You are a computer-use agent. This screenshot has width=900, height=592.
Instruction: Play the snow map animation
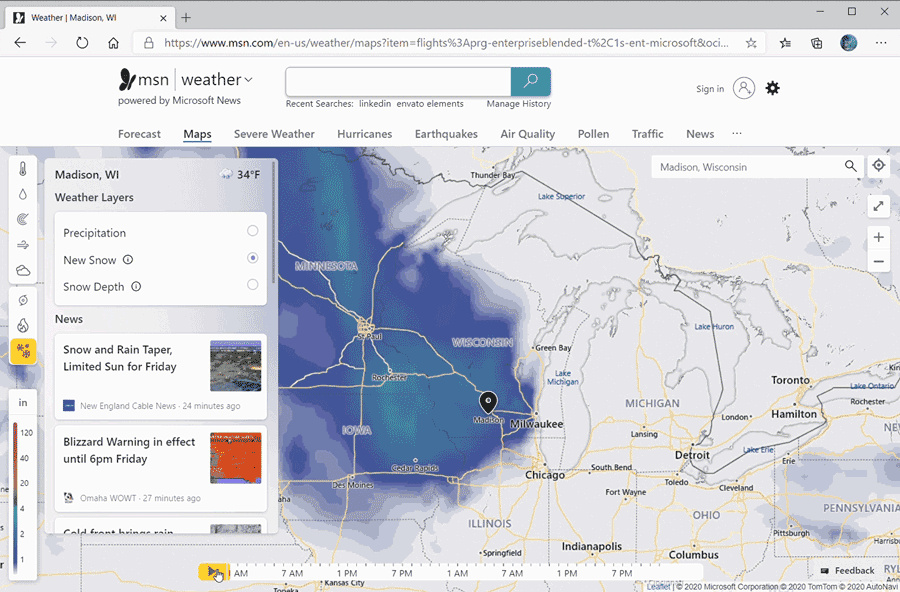(214, 572)
